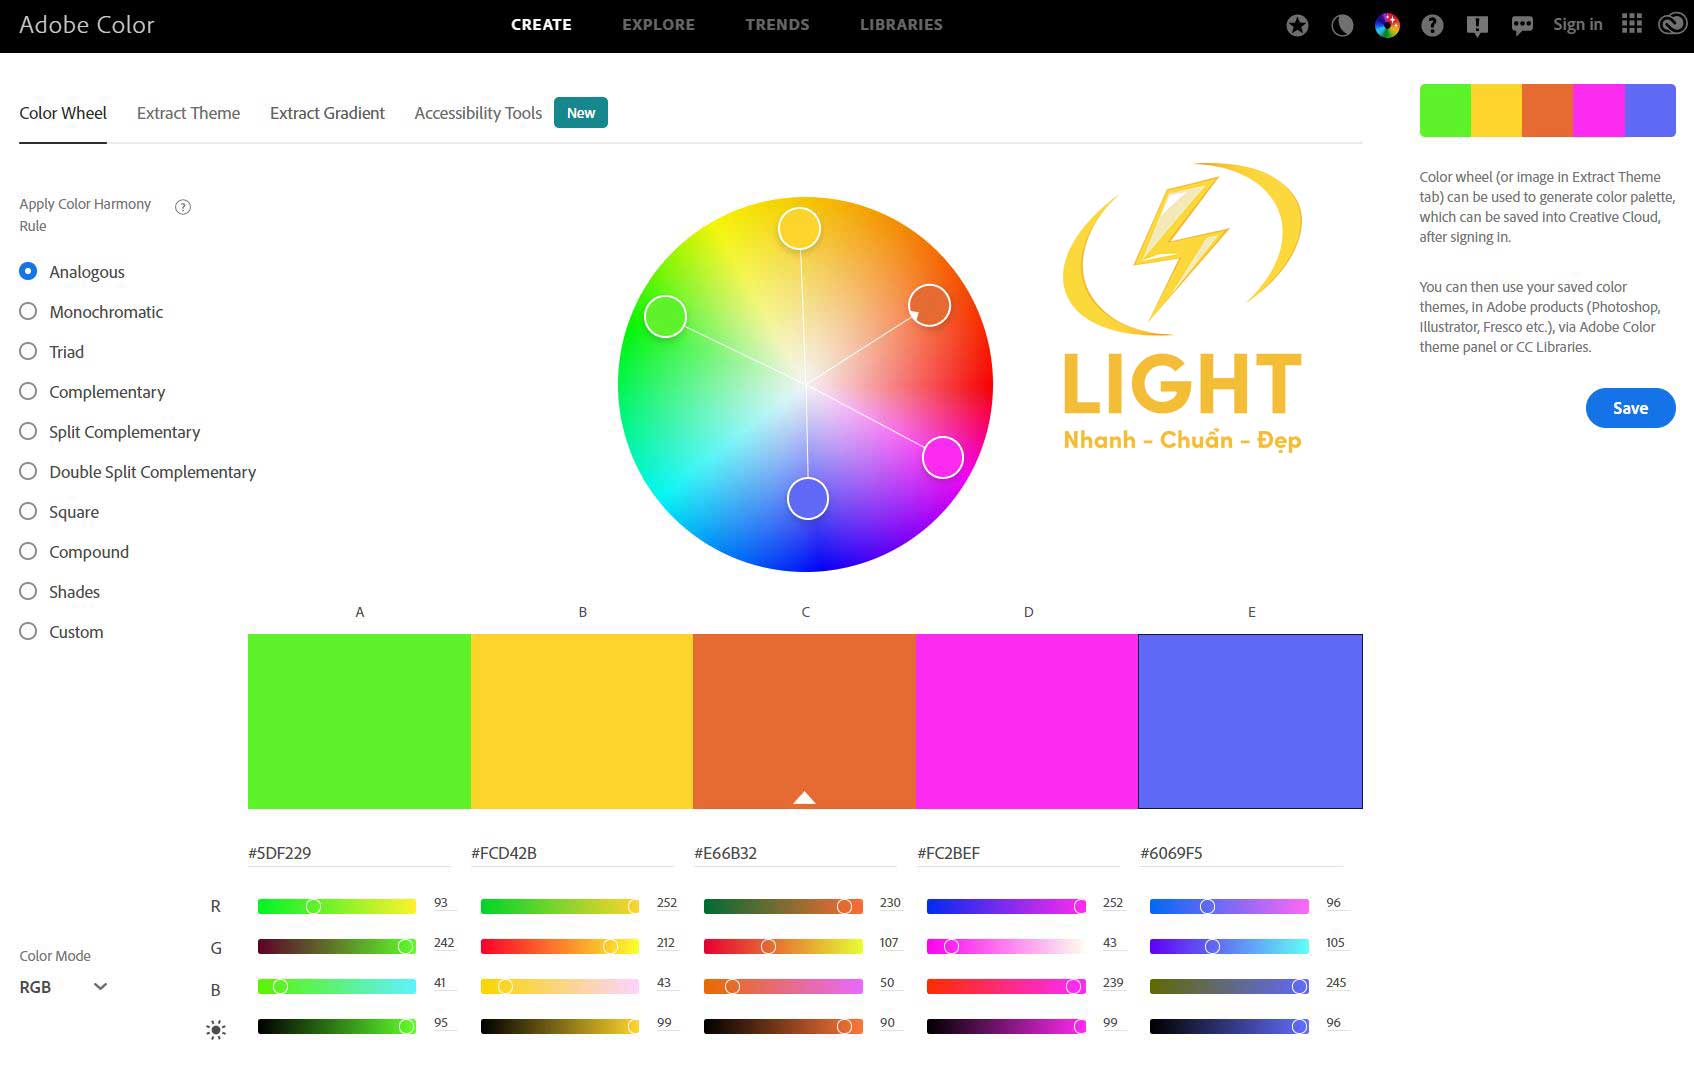Open the color wheel icon in header
Image resolution: width=1694 pixels, height=1079 pixels.
coord(1387,26)
